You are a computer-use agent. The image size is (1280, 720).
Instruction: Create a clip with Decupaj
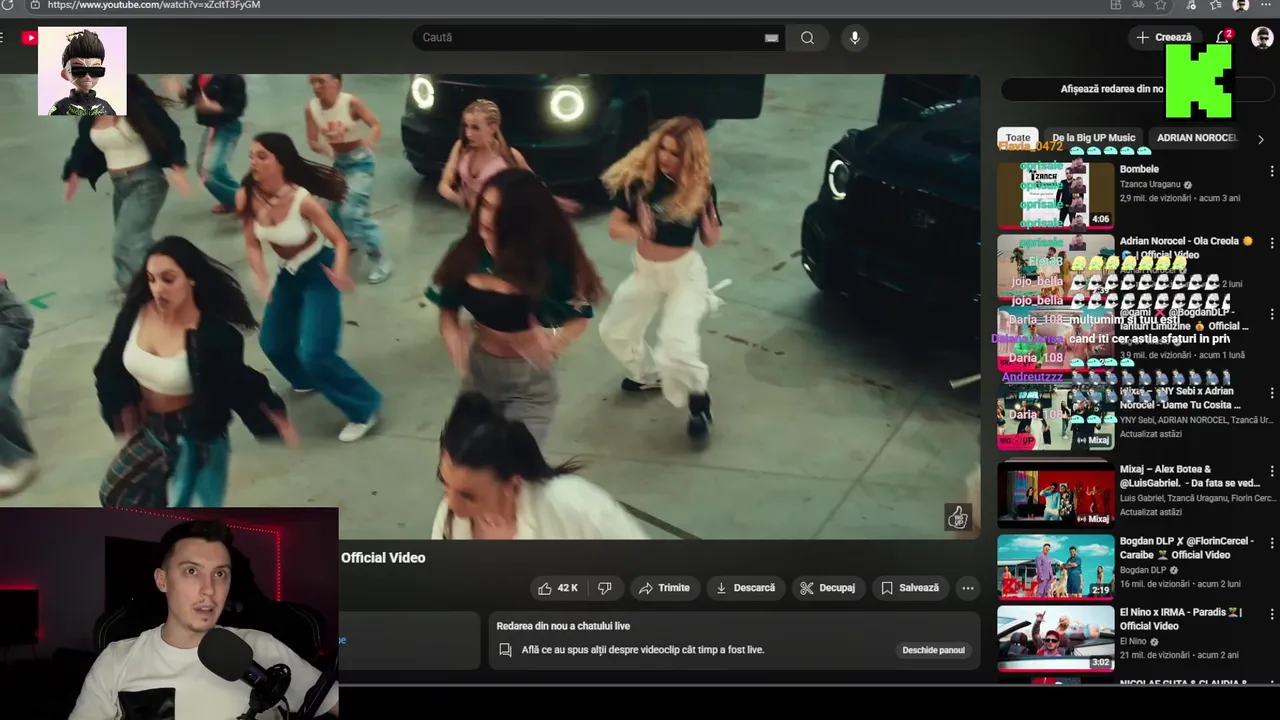point(828,588)
